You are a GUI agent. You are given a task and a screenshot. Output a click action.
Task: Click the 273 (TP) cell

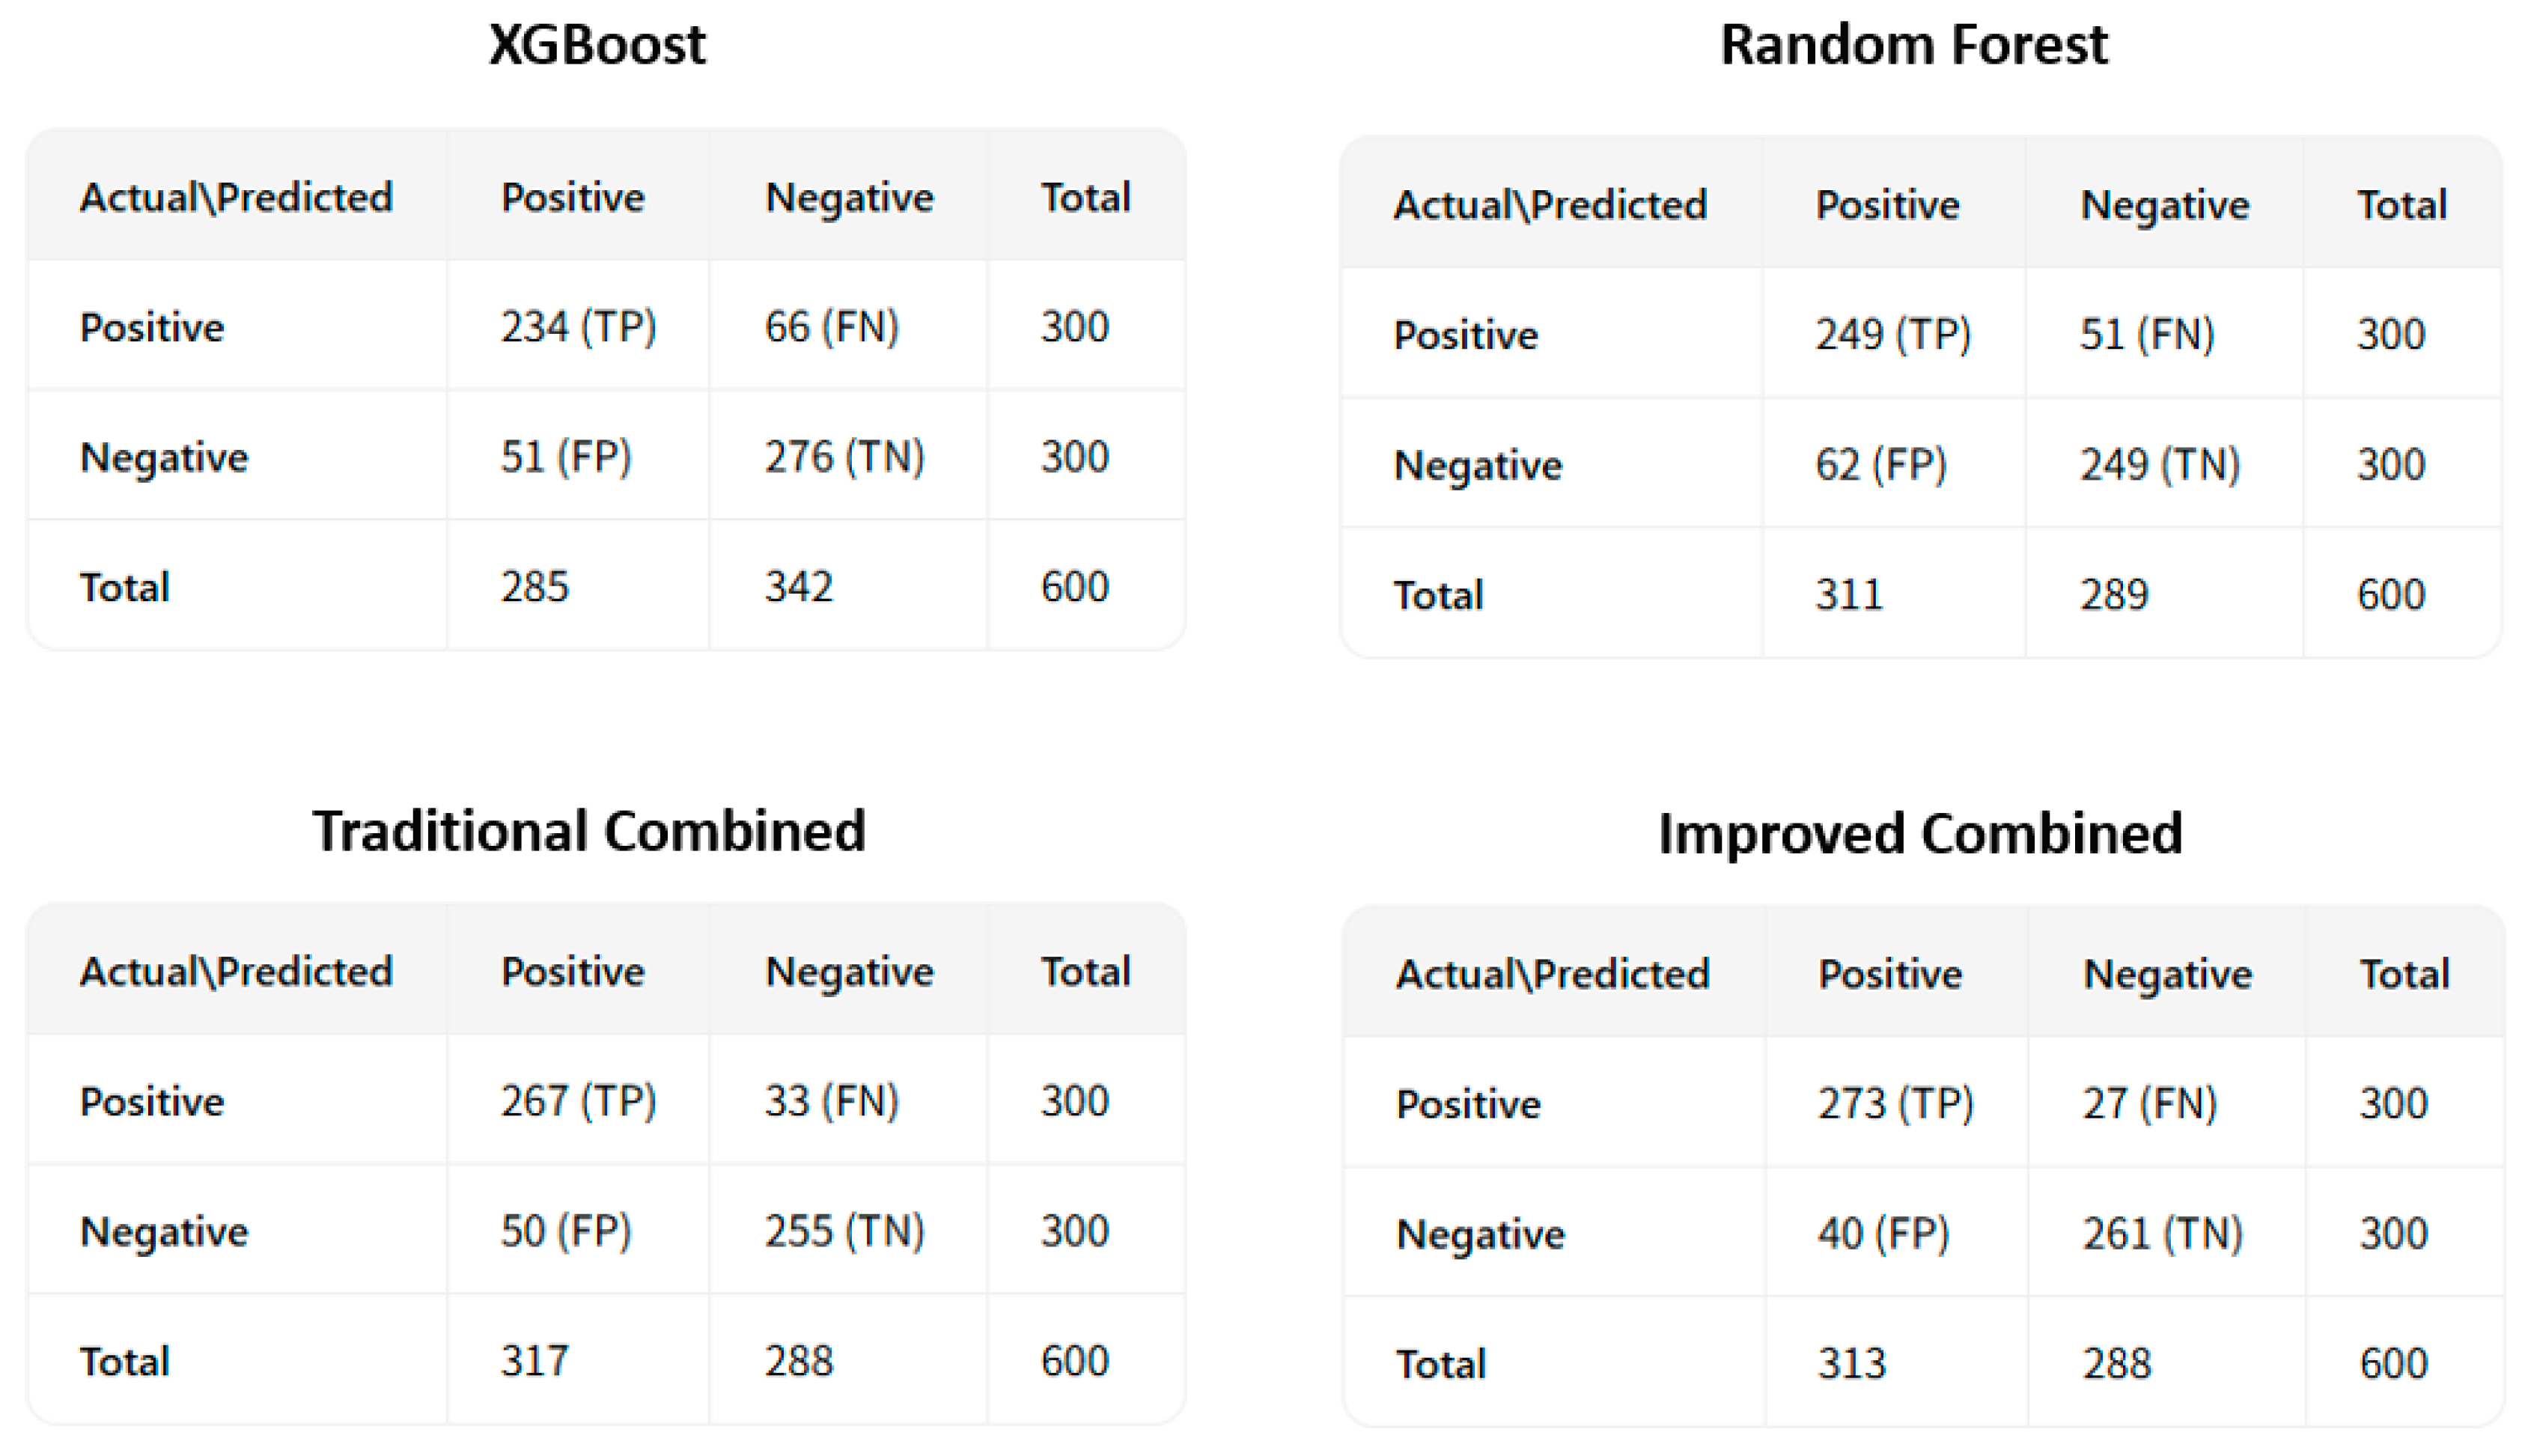pyautogui.click(x=1895, y=1104)
